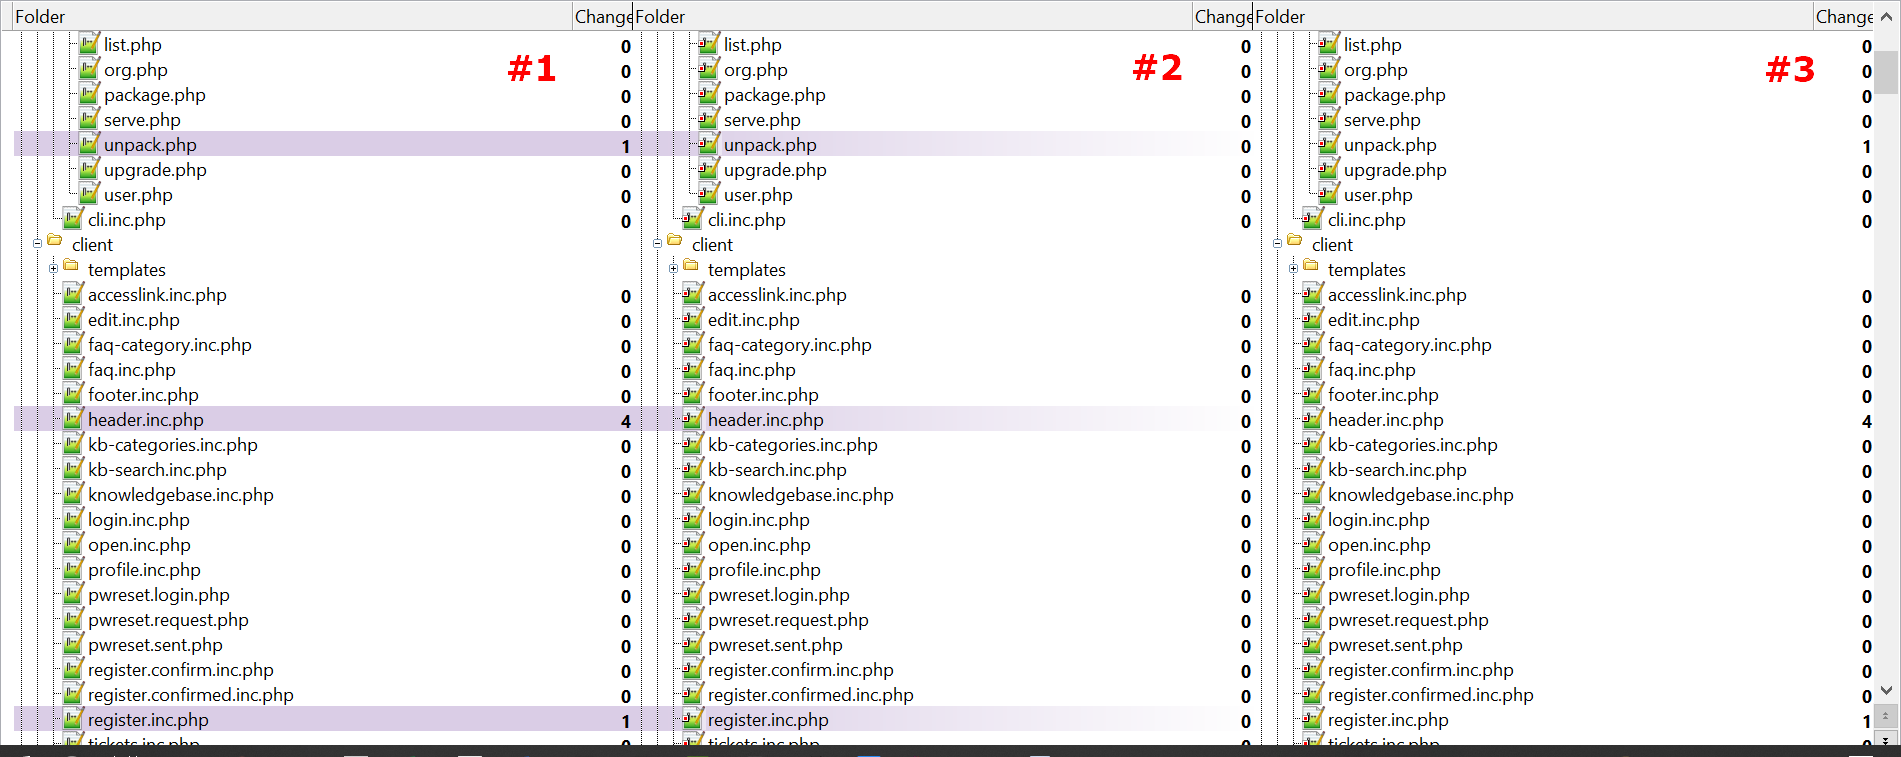This screenshot has width=1901, height=757.
Task: Click the vertical scrollbar down arrow
Action: 1886,690
